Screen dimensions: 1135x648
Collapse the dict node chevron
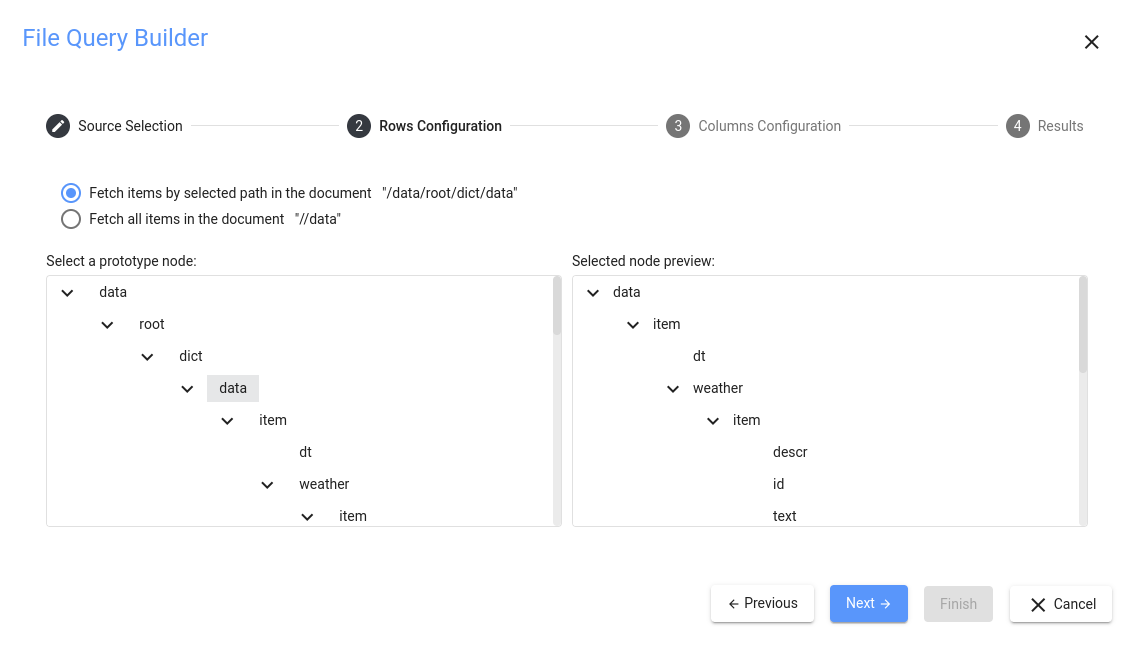[x=147, y=357]
